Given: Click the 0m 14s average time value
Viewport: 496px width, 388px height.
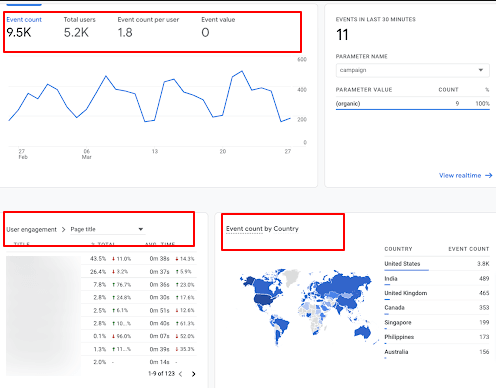Looking at the screenshot, I should [x=159, y=362].
